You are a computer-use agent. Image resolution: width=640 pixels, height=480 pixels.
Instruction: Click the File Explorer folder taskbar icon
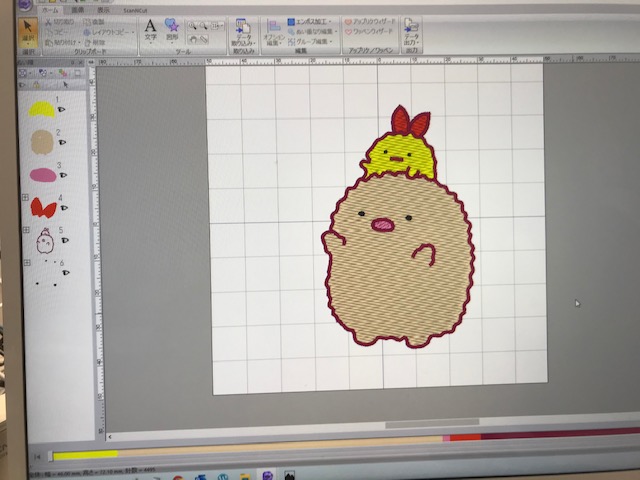(x=244, y=476)
